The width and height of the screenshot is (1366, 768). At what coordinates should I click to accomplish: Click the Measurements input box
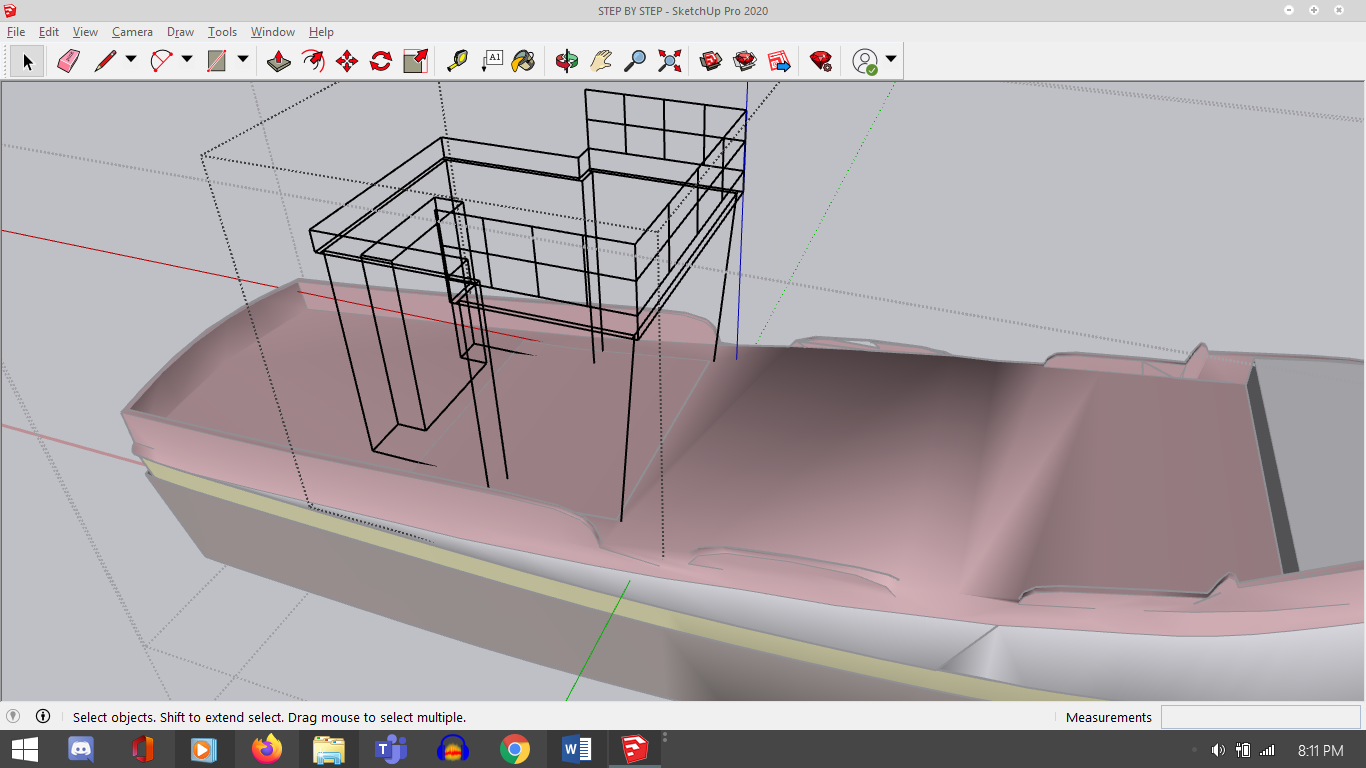click(x=1260, y=717)
